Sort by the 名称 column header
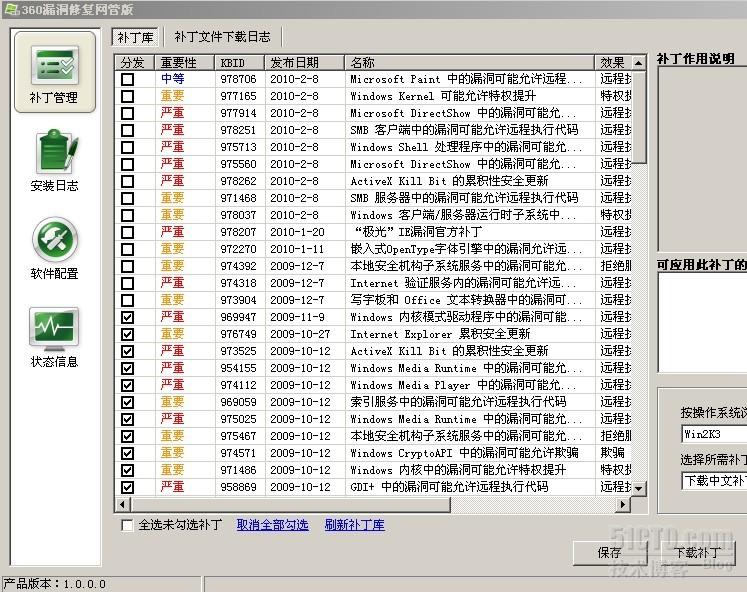The width and height of the screenshot is (747, 592). tap(469, 62)
